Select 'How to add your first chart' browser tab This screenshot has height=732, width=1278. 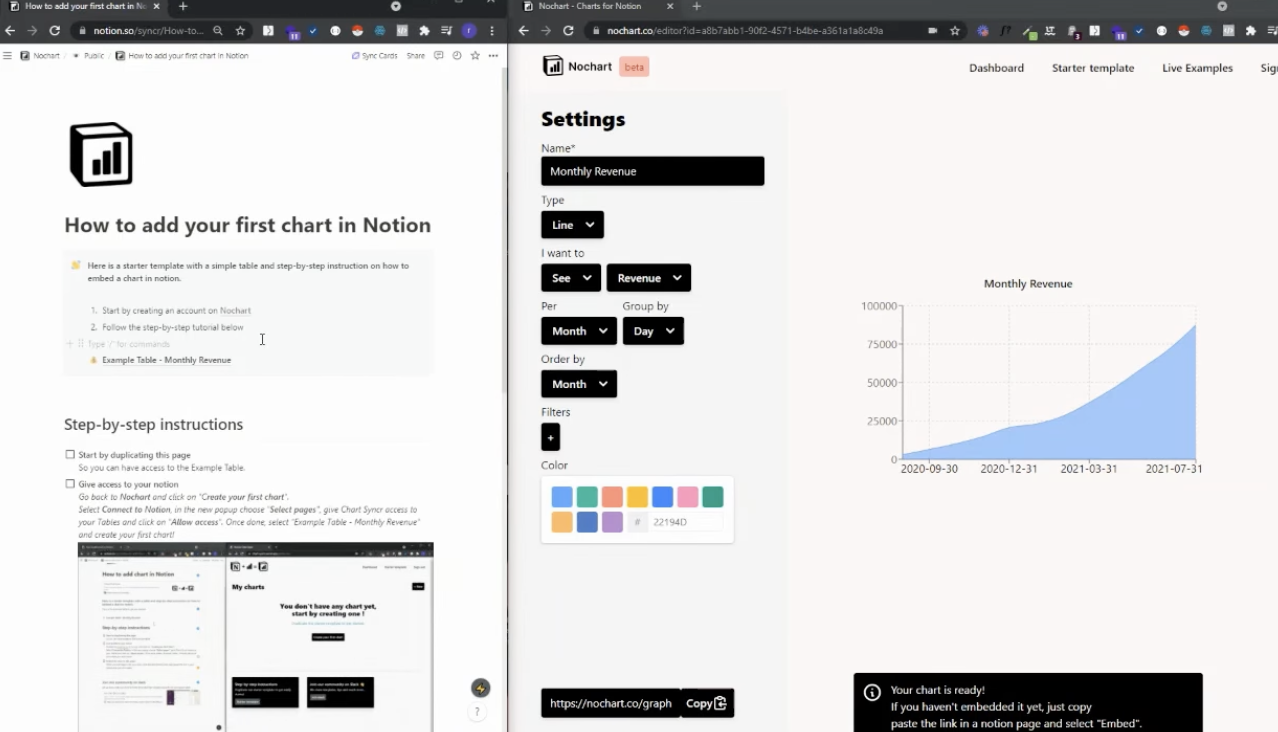coord(85,6)
